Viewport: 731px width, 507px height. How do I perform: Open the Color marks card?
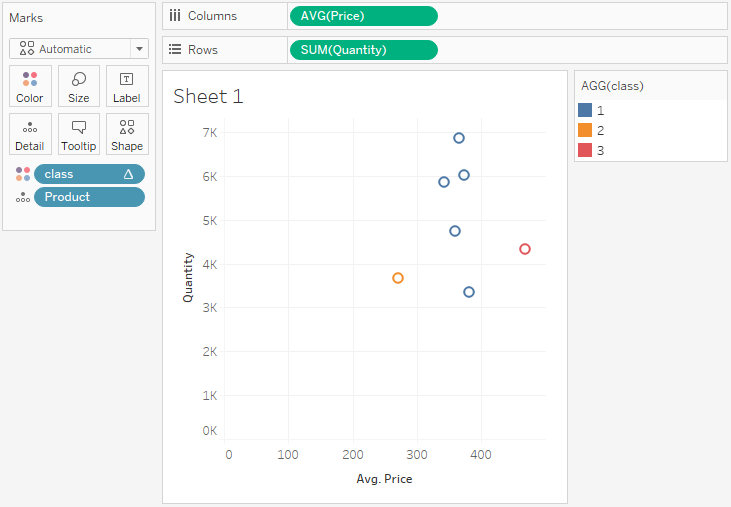30,86
